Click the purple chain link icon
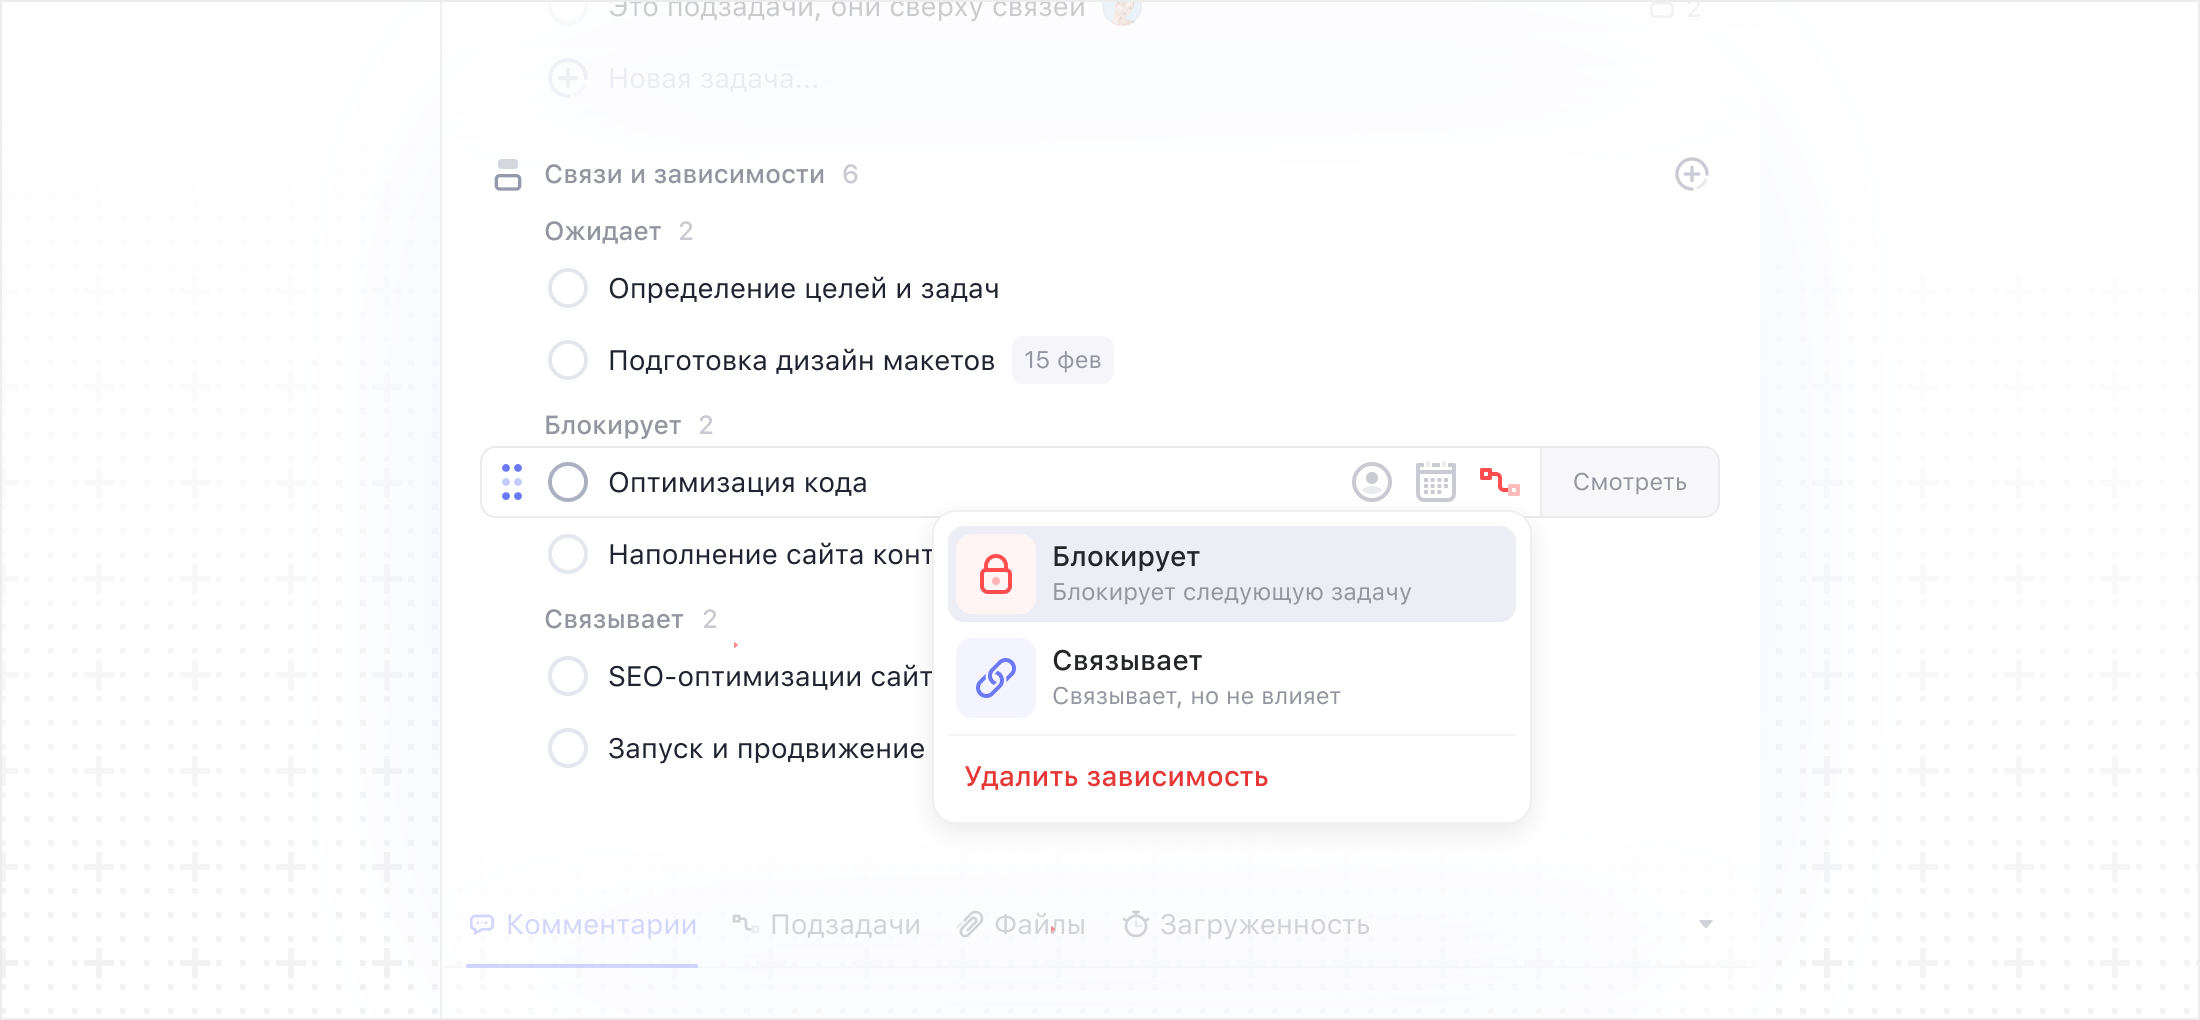Image resolution: width=2200 pixels, height=1020 pixels. pos(995,678)
